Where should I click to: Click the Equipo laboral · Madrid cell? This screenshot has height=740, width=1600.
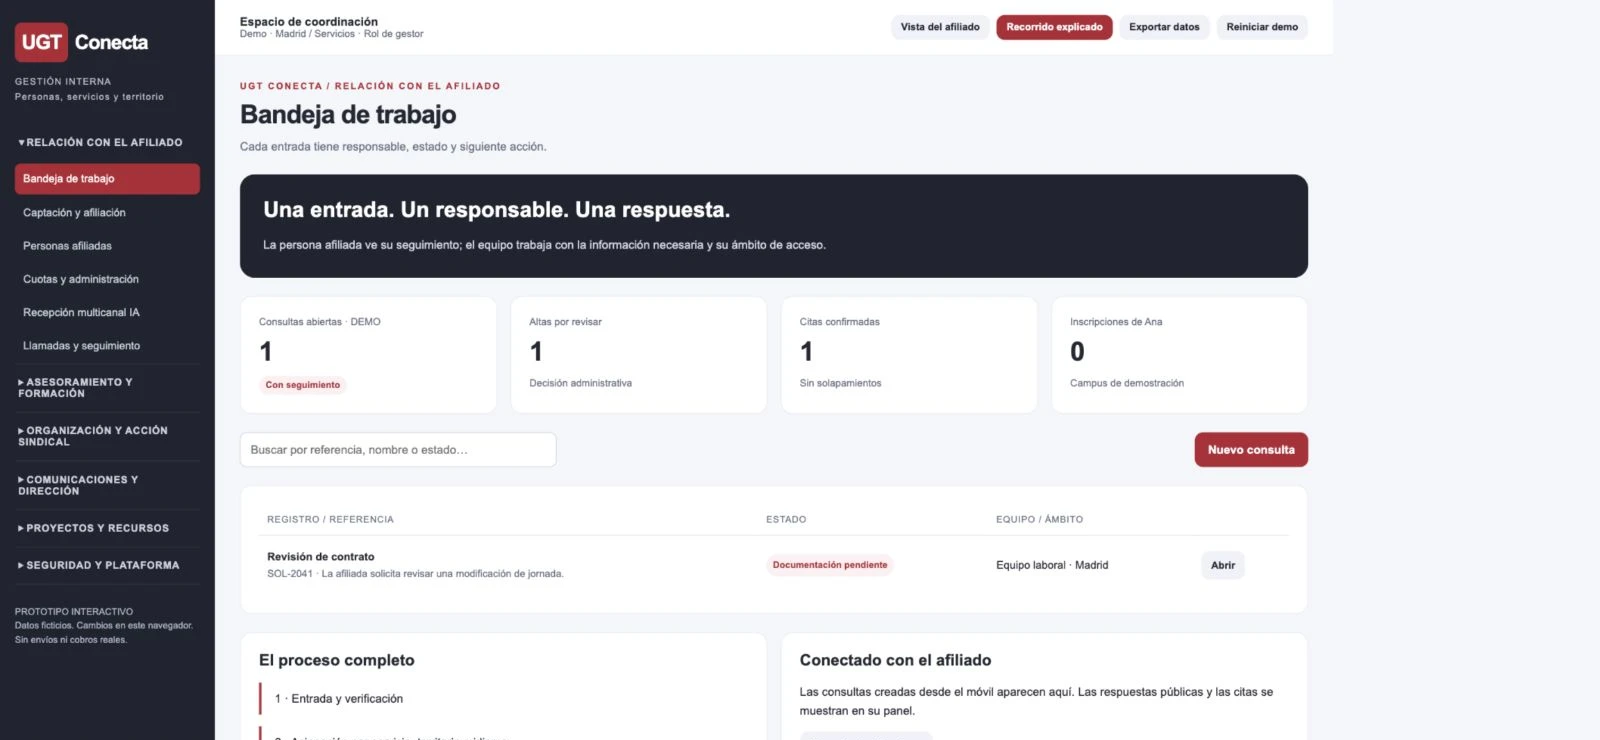coord(1052,565)
